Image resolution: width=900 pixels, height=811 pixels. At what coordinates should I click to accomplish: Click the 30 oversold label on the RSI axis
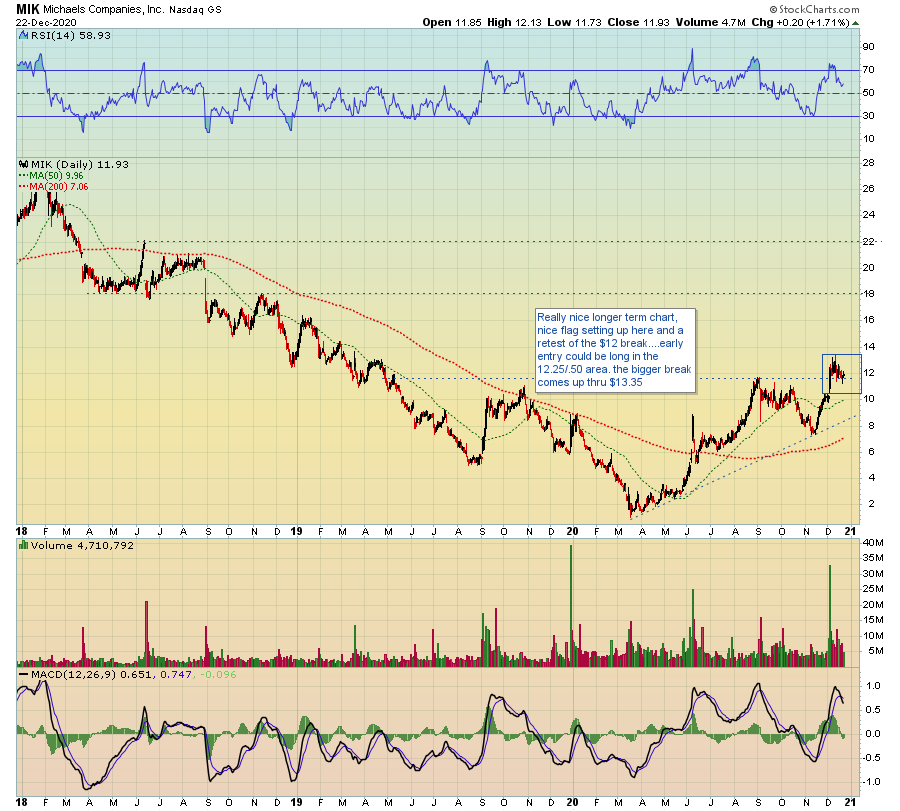(868, 116)
